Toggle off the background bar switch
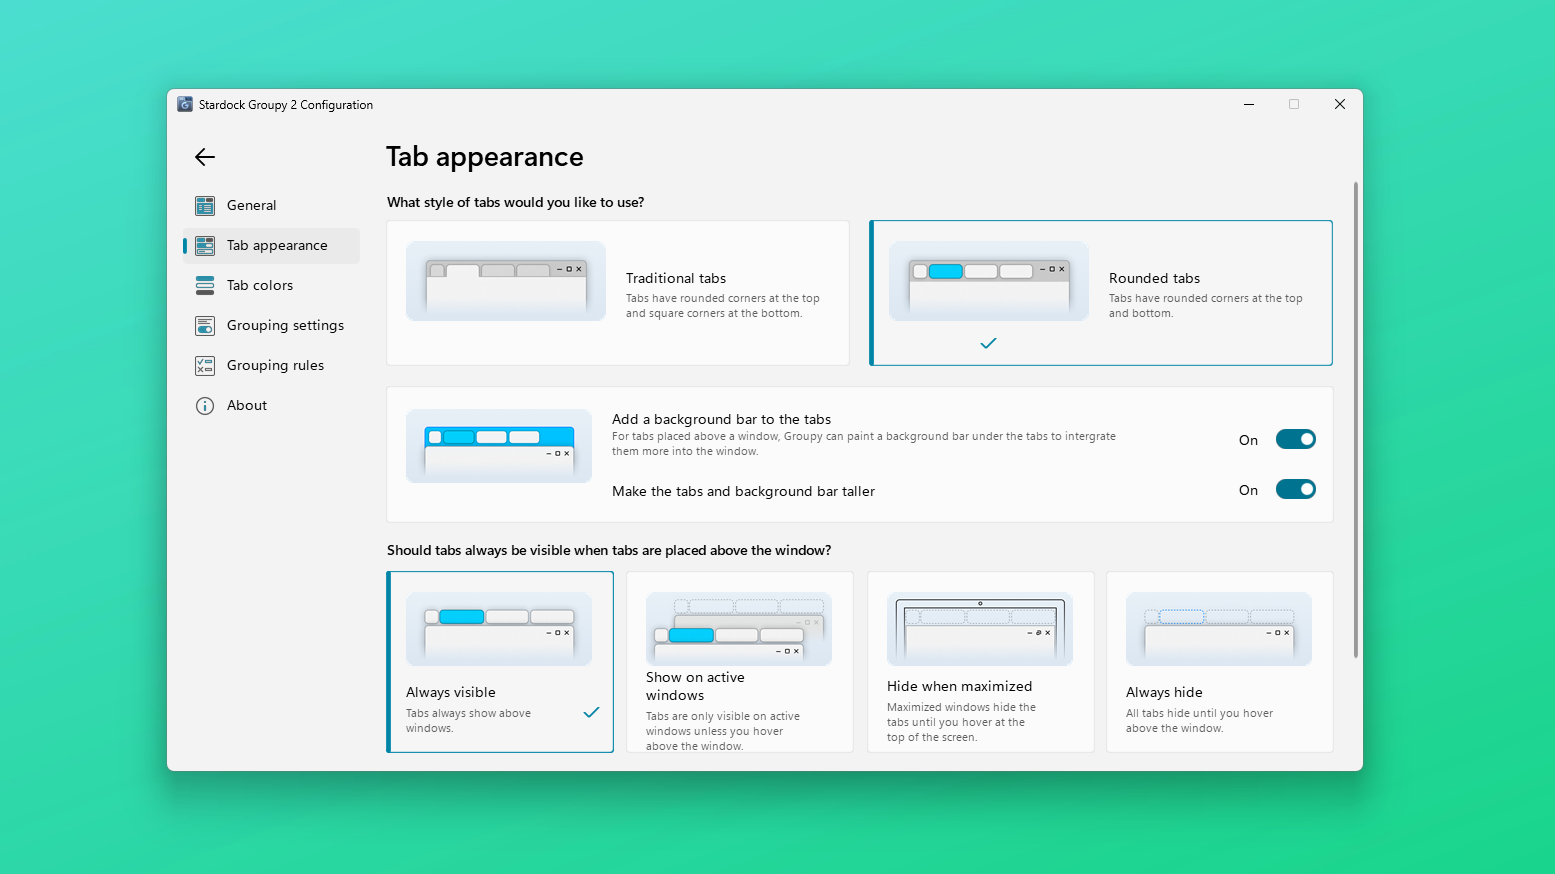The image size is (1555, 874). tap(1295, 440)
